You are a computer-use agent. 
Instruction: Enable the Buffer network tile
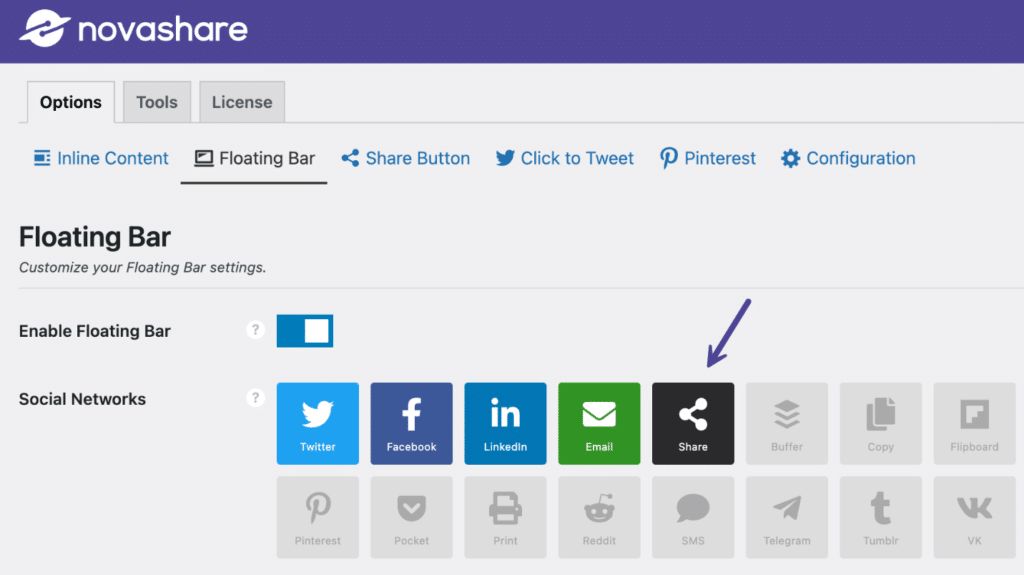coord(787,423)
